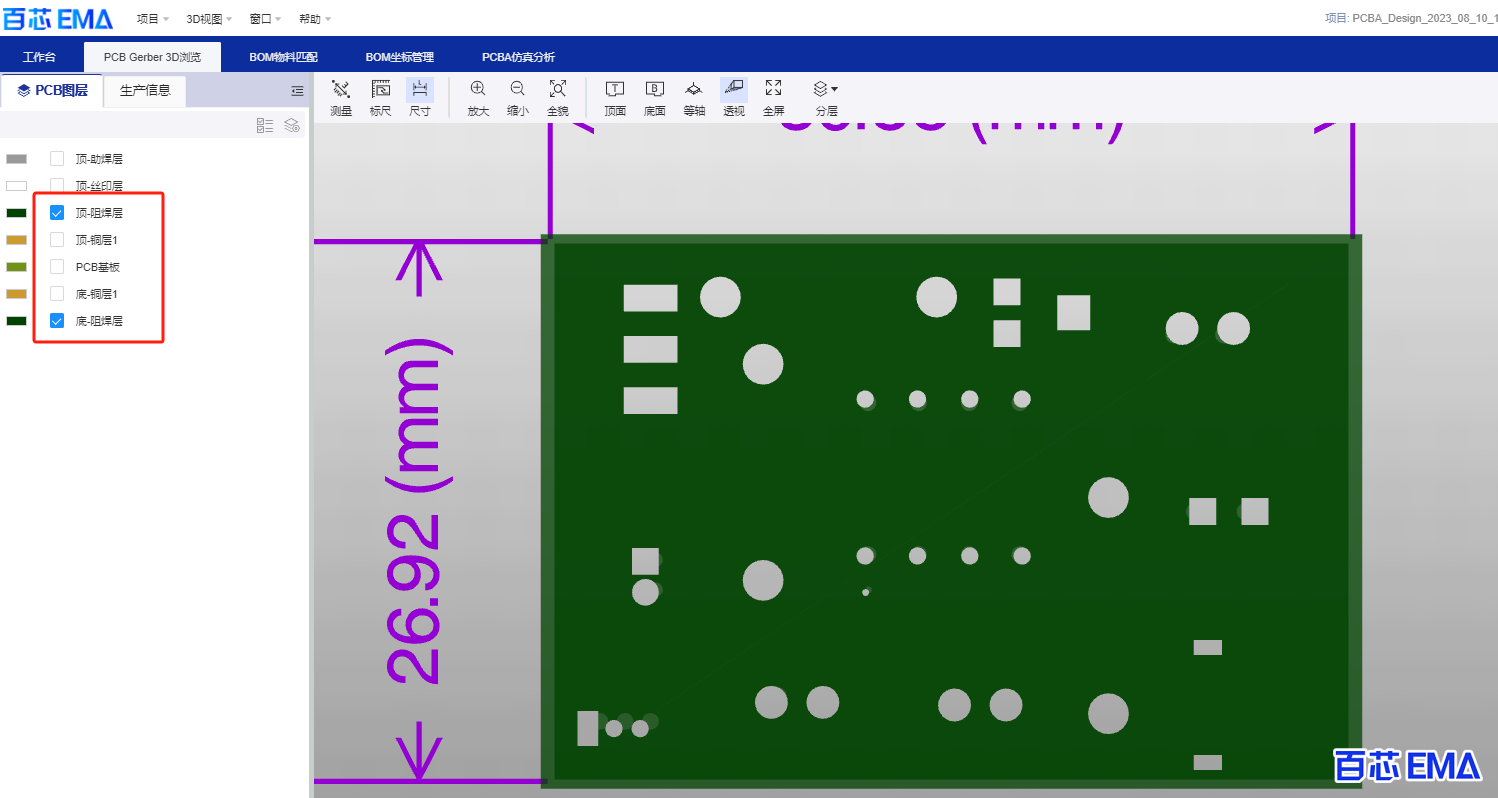The height and width of the screenshot is (798, 1498).
Task: Open the BOM坐标管理 tab
Action: pos(400,57)
